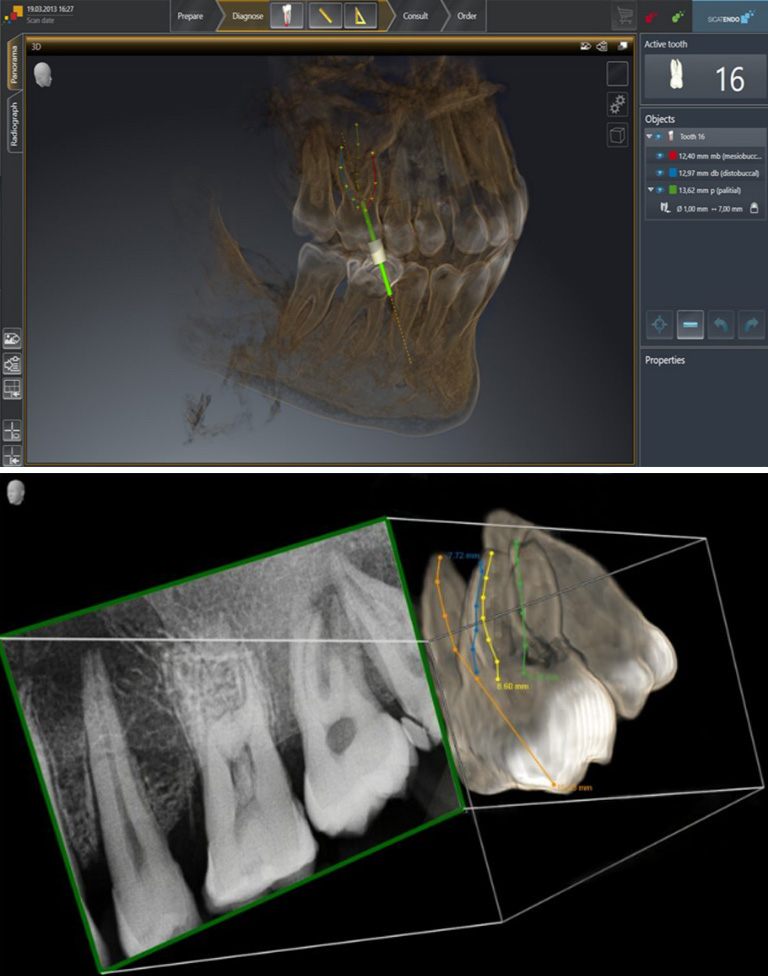The image size is (768, 976).
Task: Open the 3D view gear settings
Action: (617, 105)
